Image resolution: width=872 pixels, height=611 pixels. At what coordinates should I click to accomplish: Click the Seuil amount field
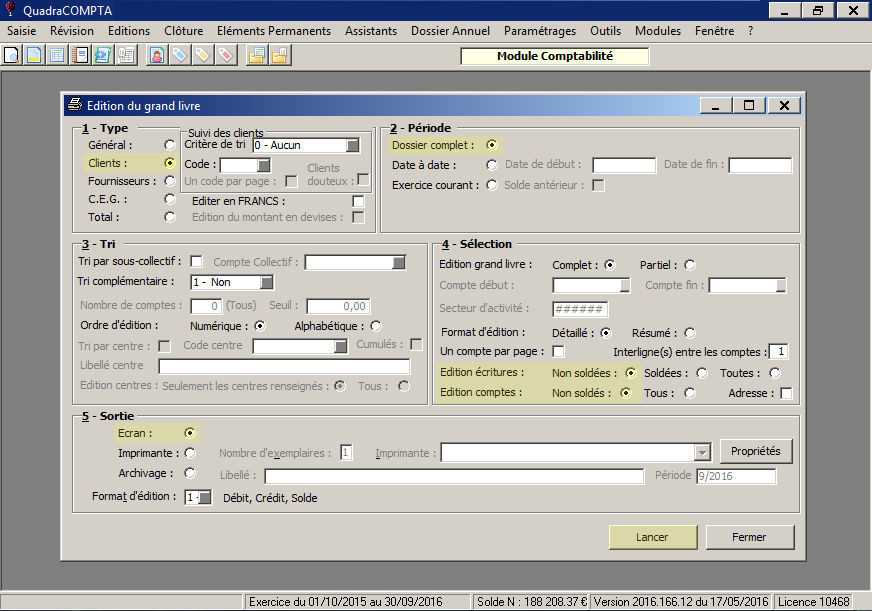coord(338,306)
